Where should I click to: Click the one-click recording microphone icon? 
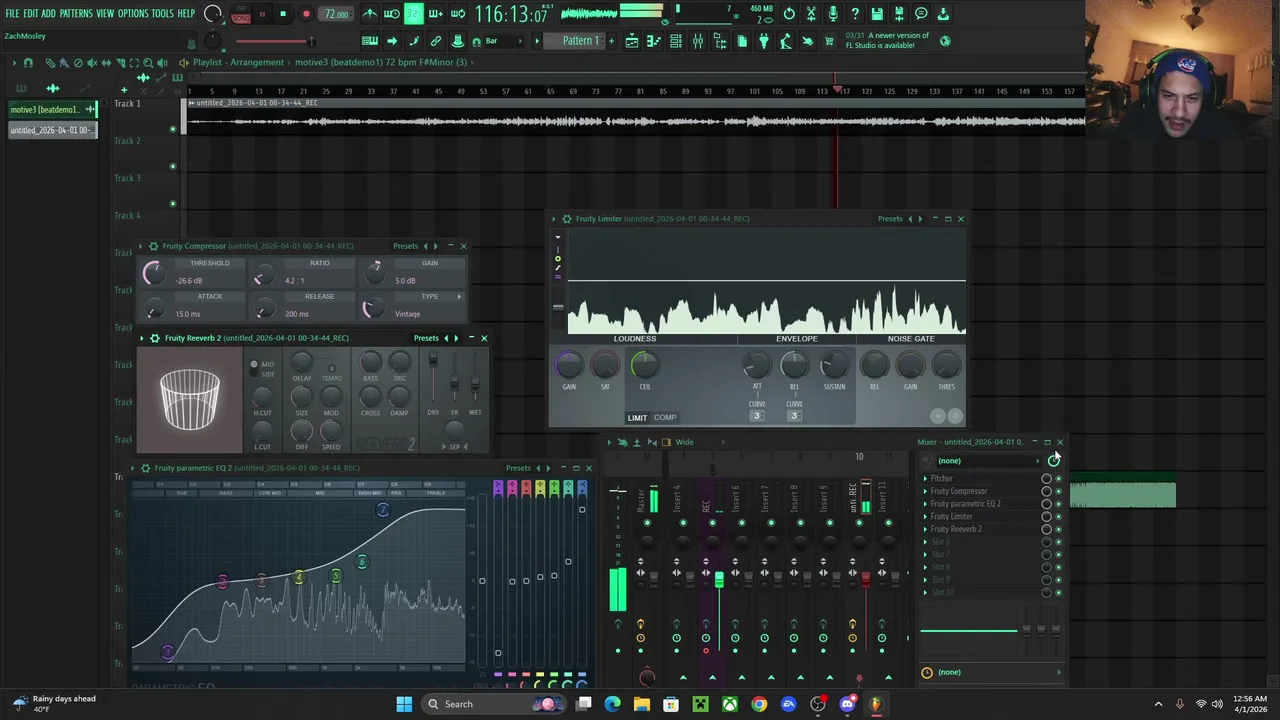[x=833, y=14]
